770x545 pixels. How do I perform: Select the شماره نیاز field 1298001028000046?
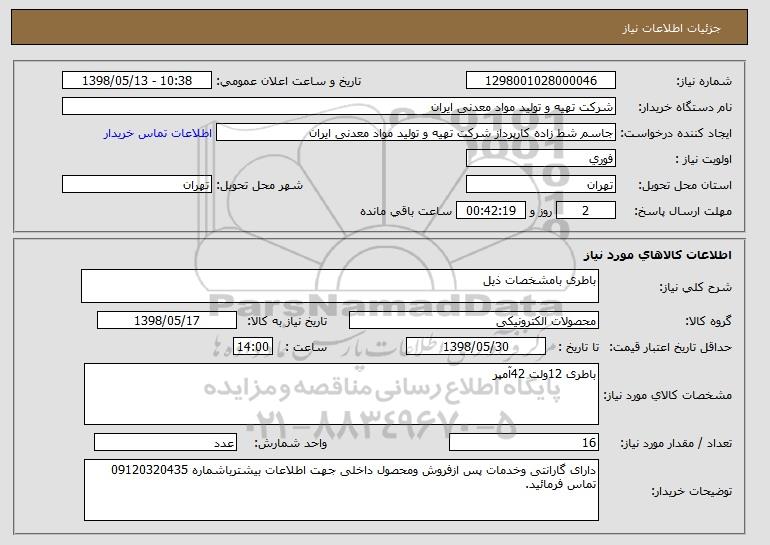point(541,81)
